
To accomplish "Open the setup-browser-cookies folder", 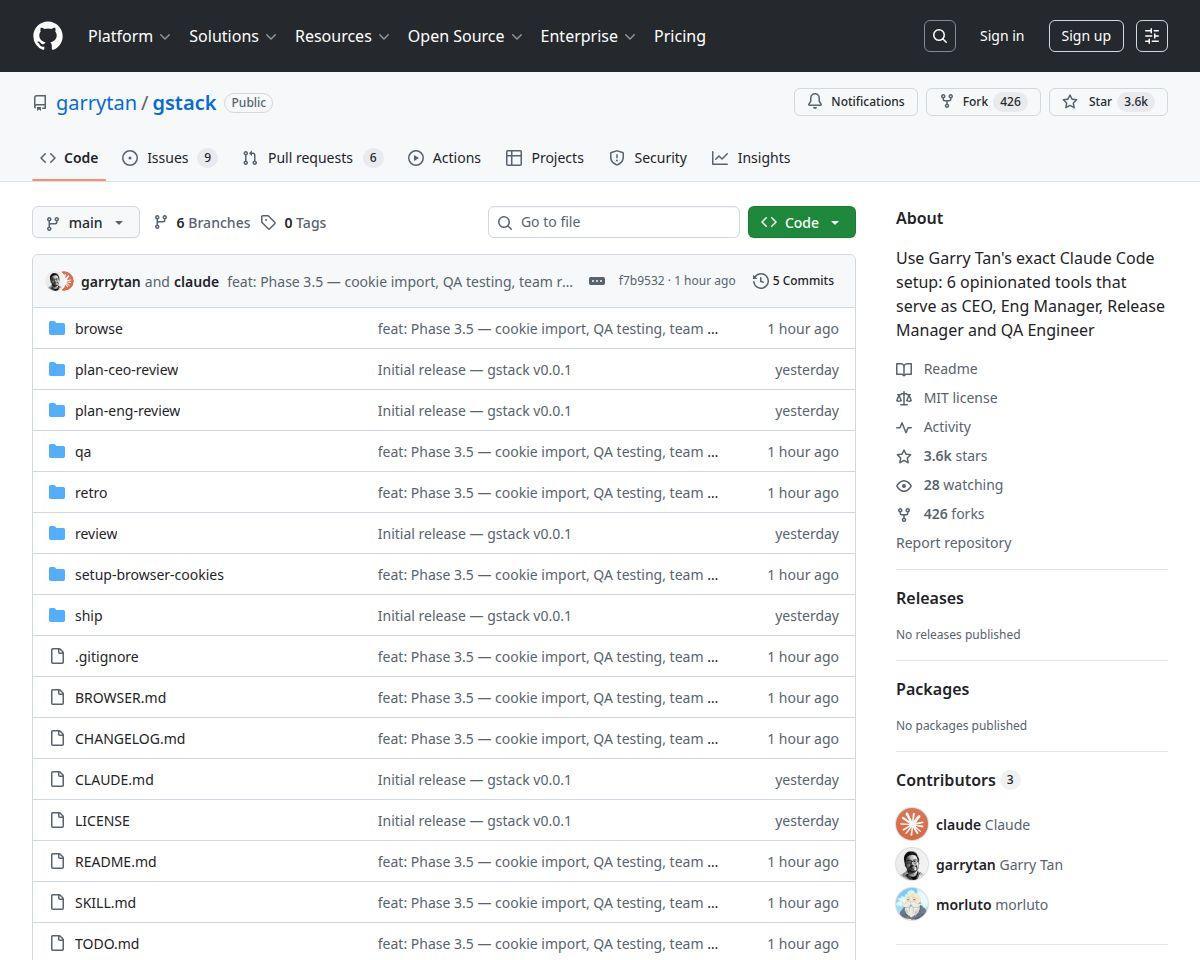I will pos(149,574).
